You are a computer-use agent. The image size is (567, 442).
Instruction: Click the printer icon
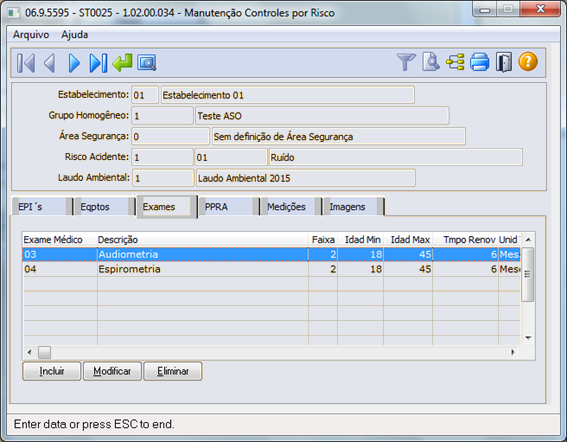click(x=479, y=62)
